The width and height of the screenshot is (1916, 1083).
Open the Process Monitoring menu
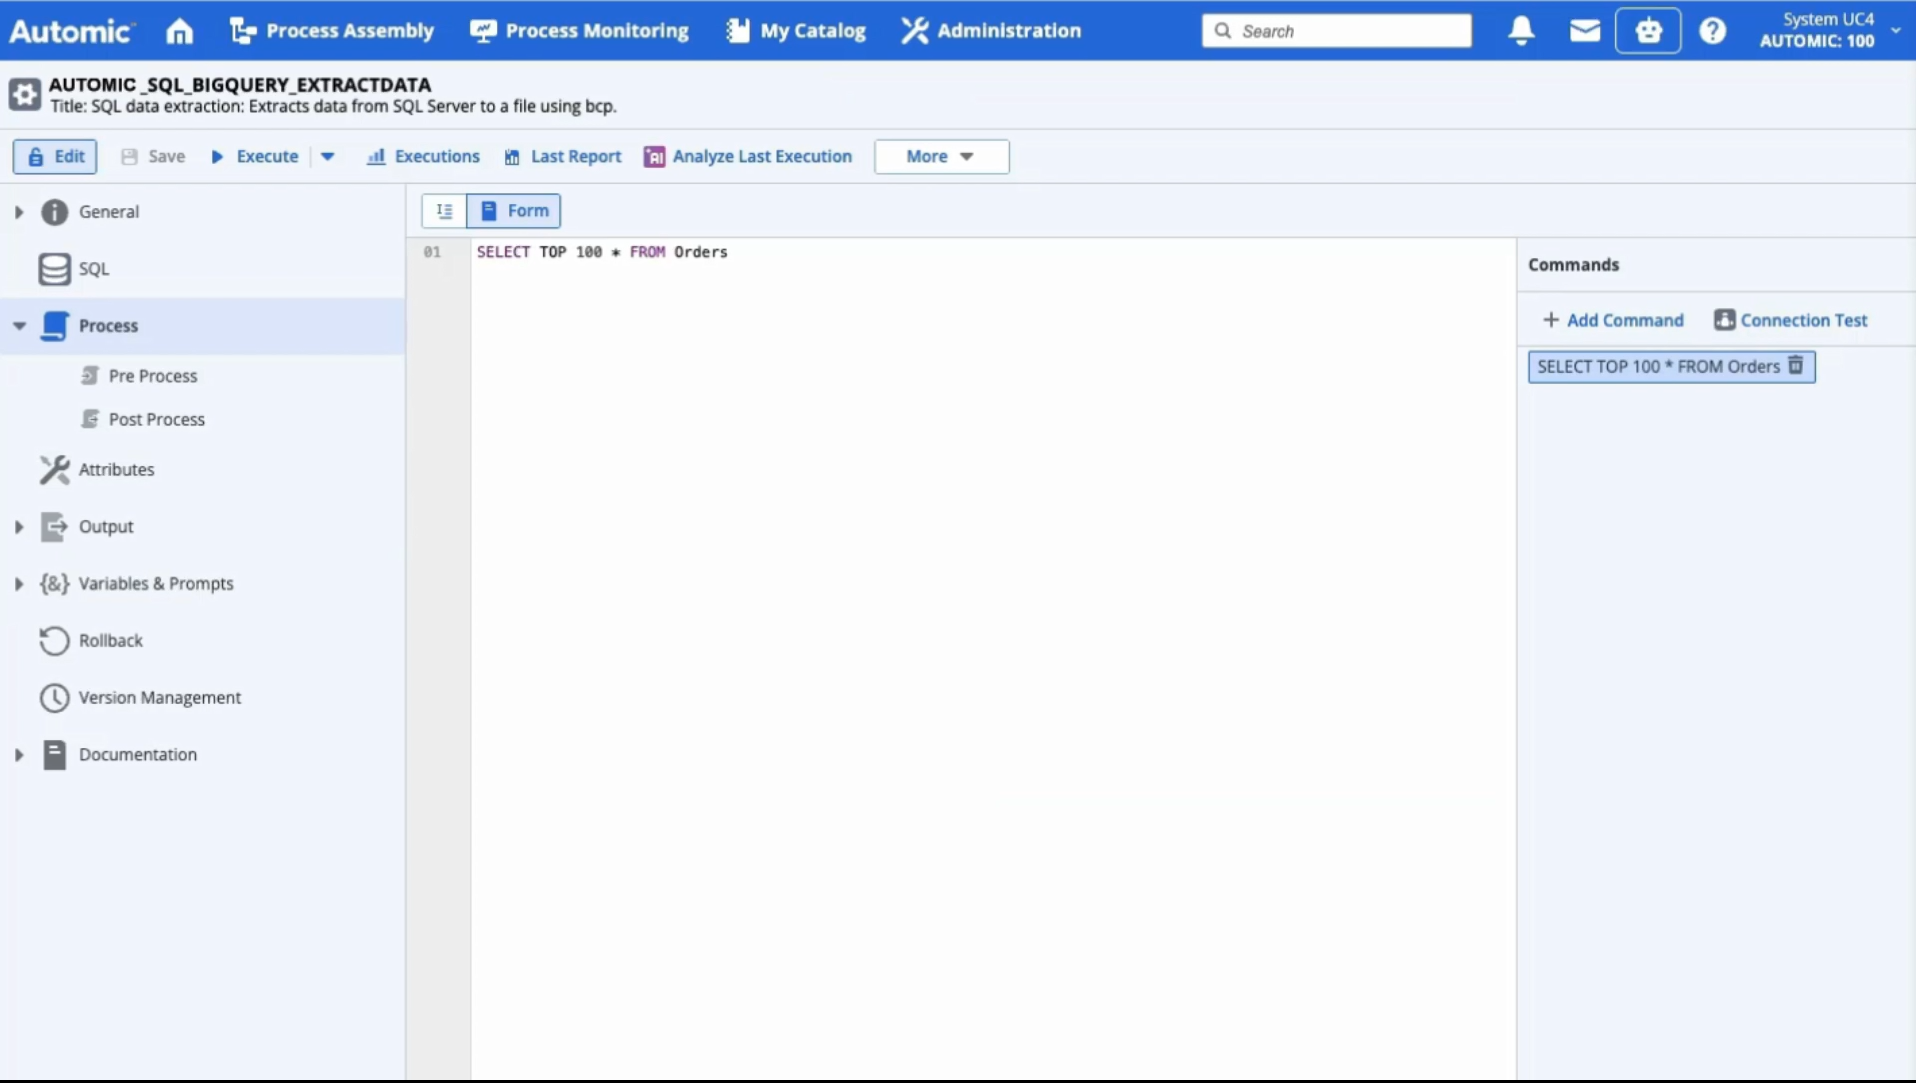click(580, 31)
